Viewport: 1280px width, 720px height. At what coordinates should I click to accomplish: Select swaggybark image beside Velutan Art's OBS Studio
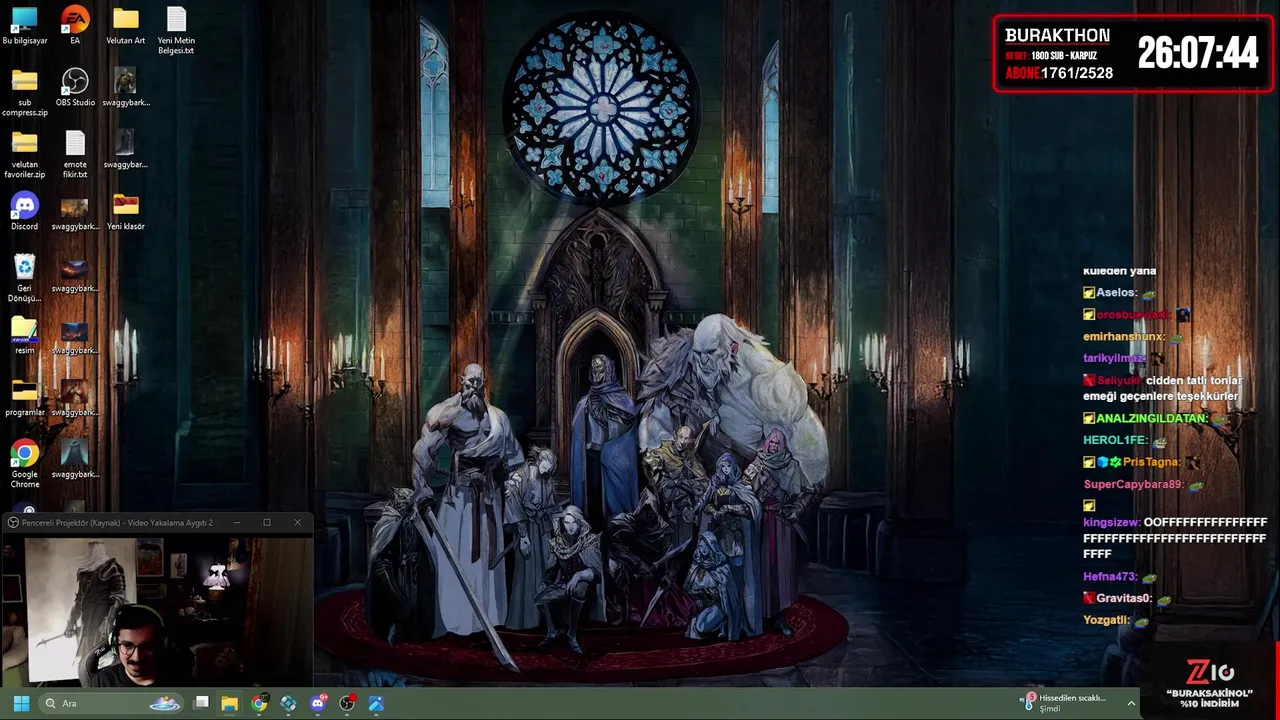(125, 88)
